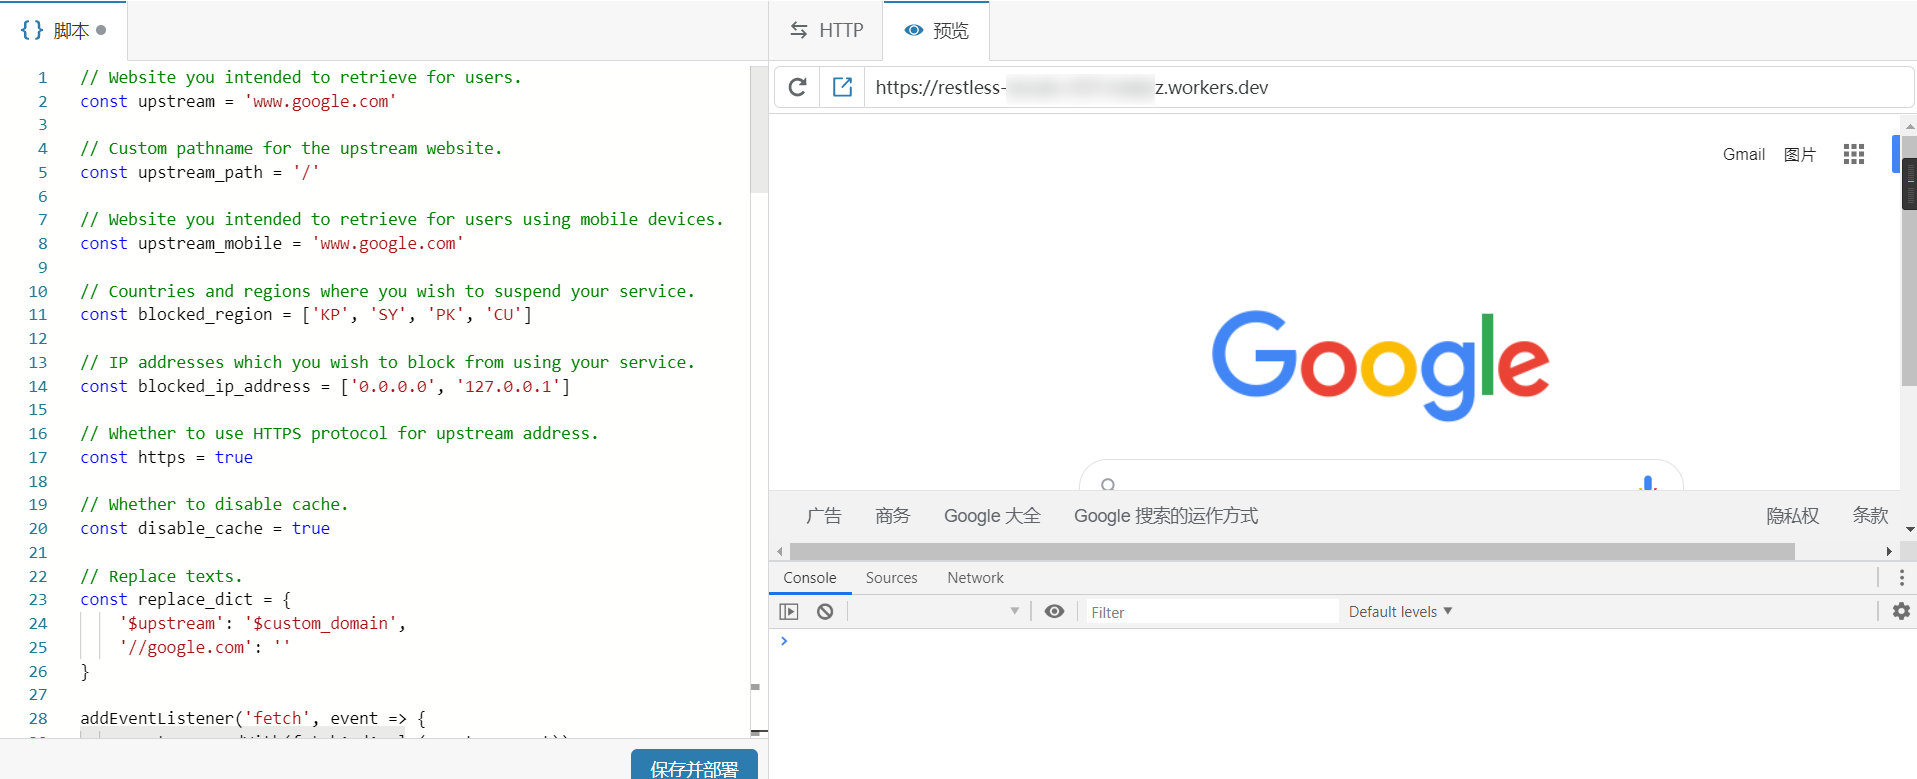Click the Google logo in the preview
This screenshot has height=779, width=1917.
1380,365
